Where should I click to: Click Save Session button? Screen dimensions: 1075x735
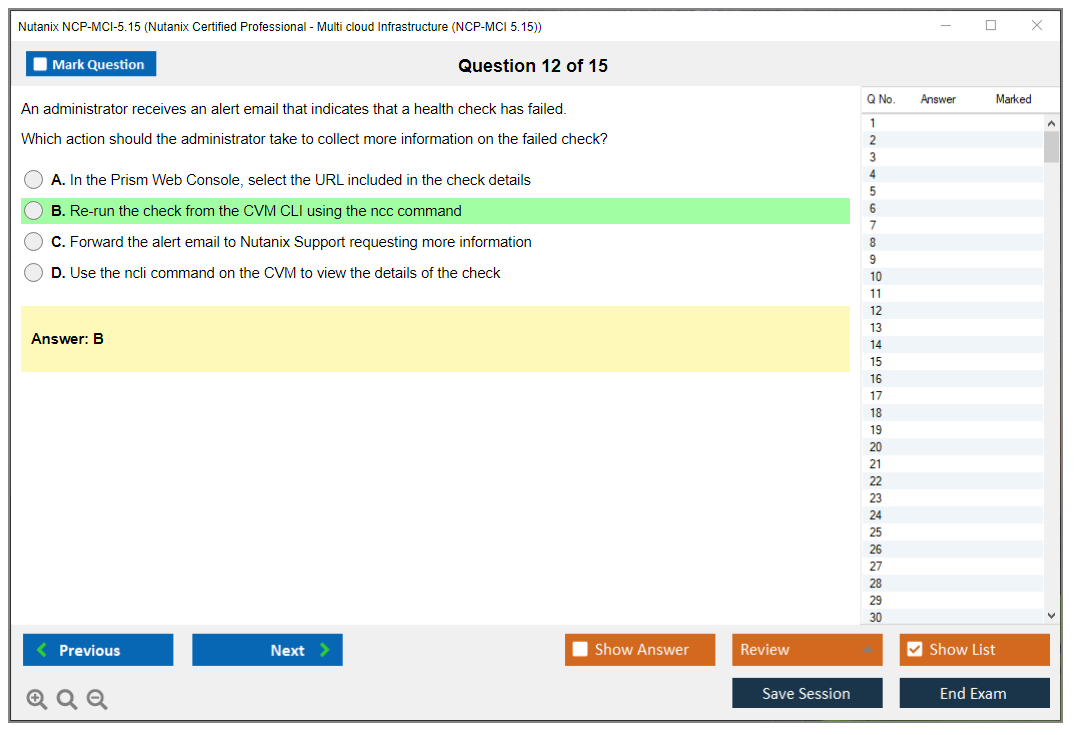(807, 694)
